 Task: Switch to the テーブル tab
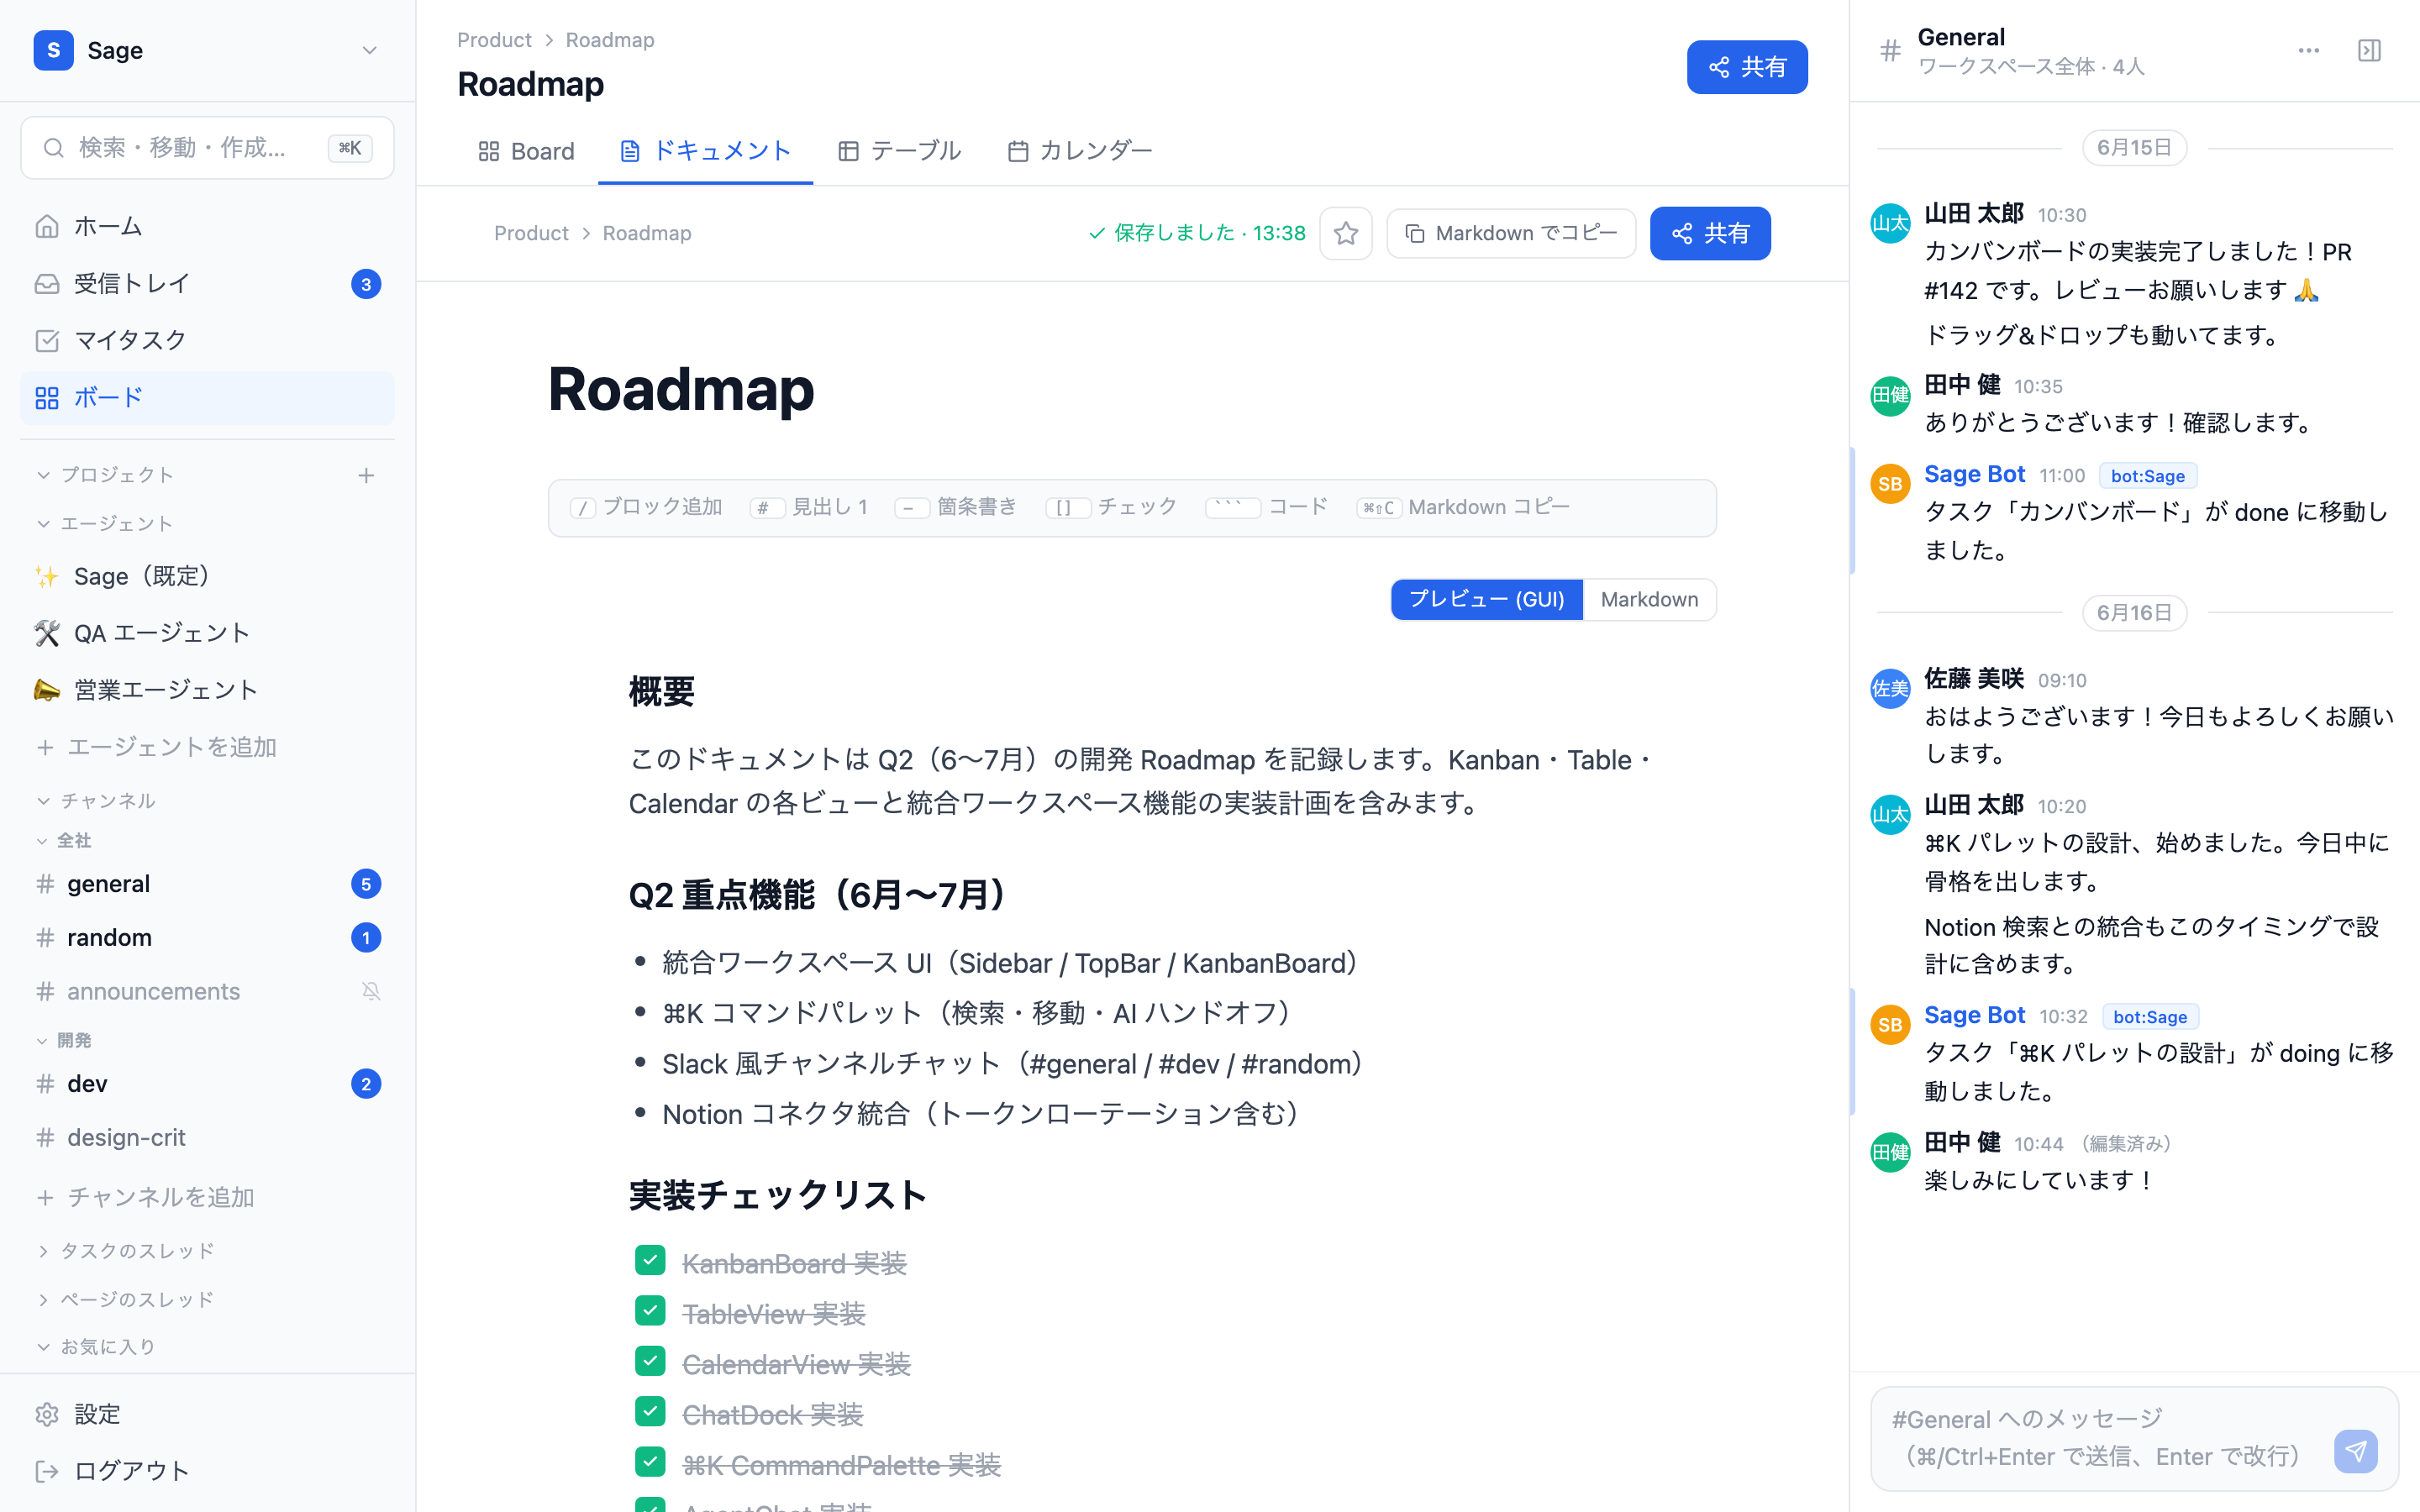pos(899,151)
